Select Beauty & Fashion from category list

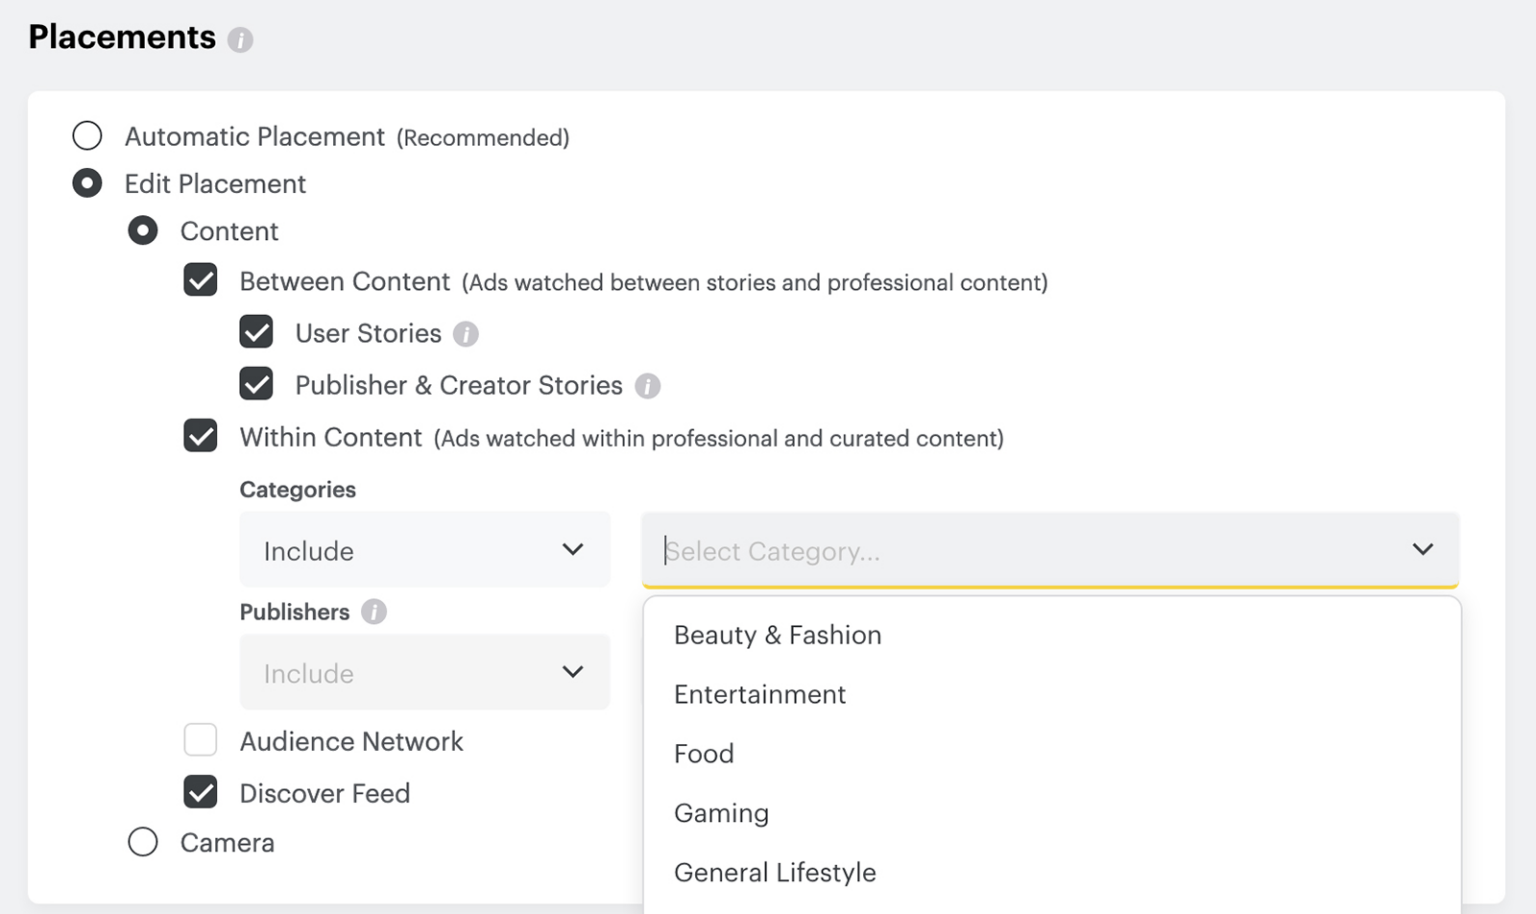click(x=778, y=635)
